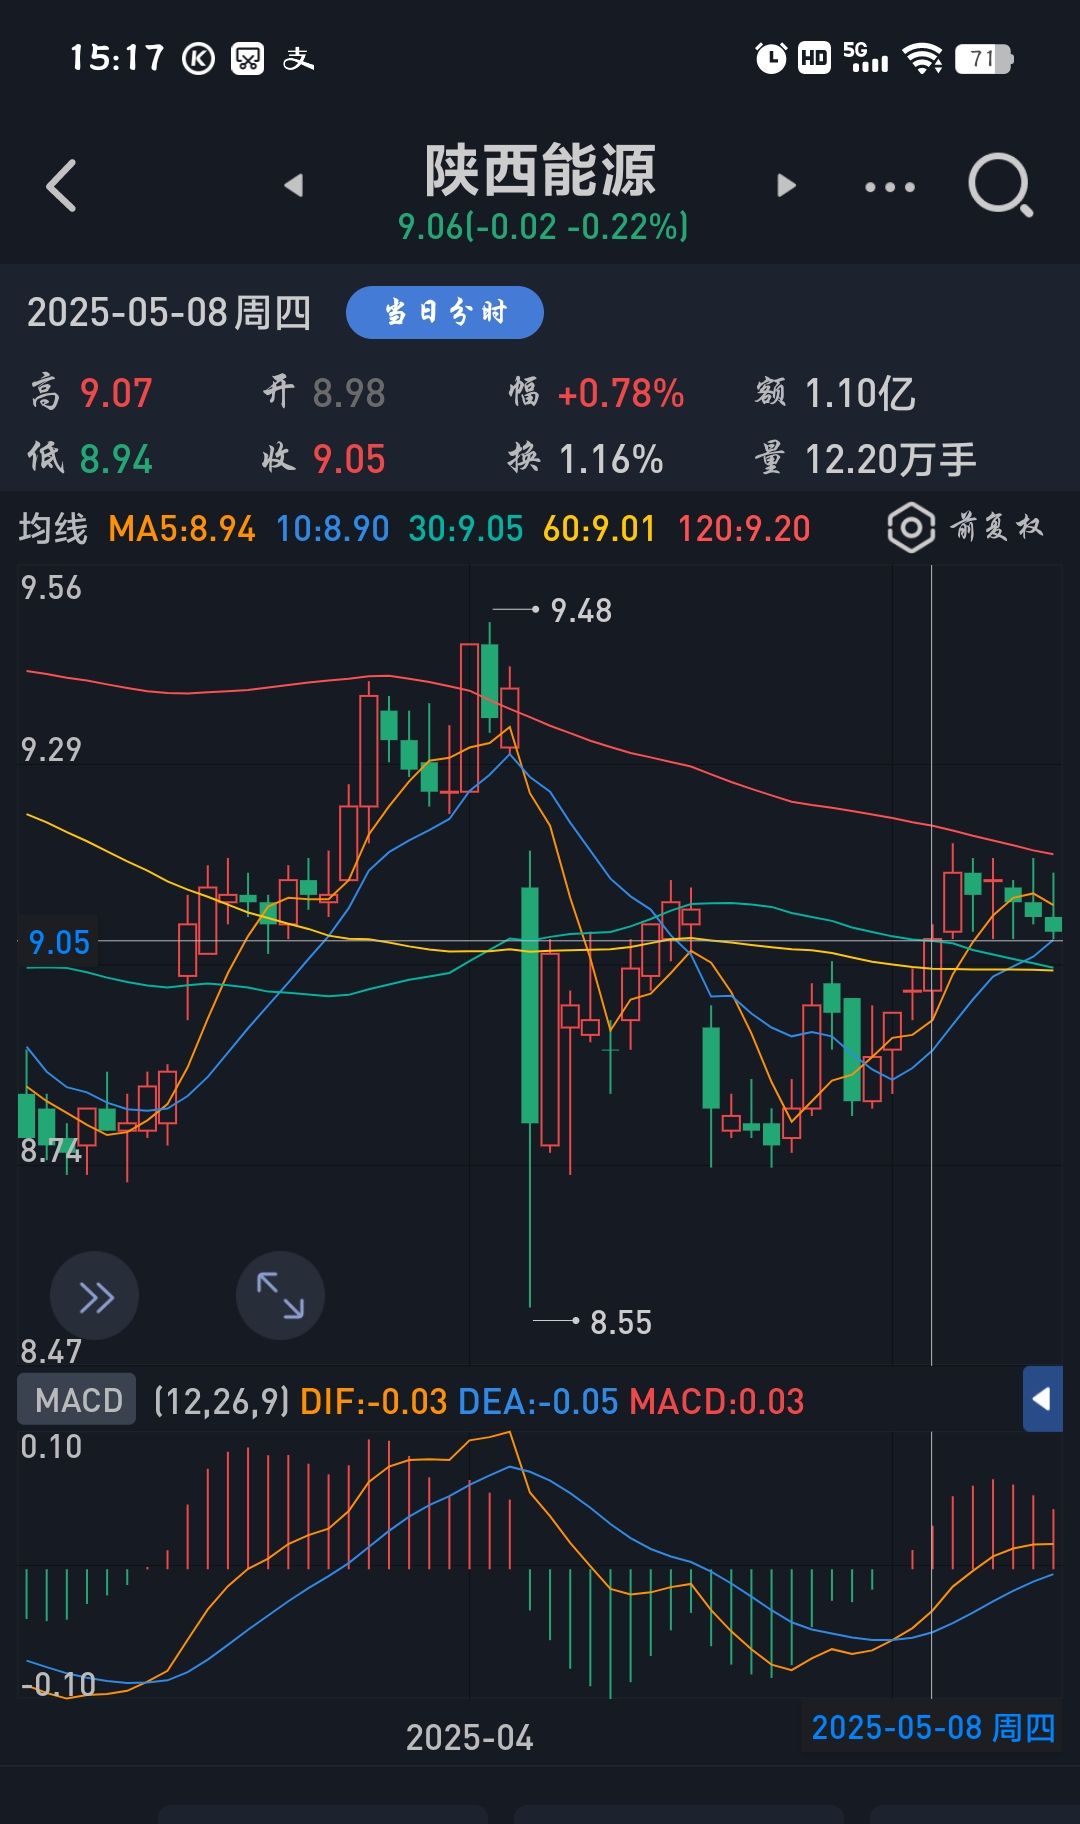Tap the 8.55 lowest price marker
The width and height of the screenshot is (1080, 1824).
click(x=621, y=1322)
